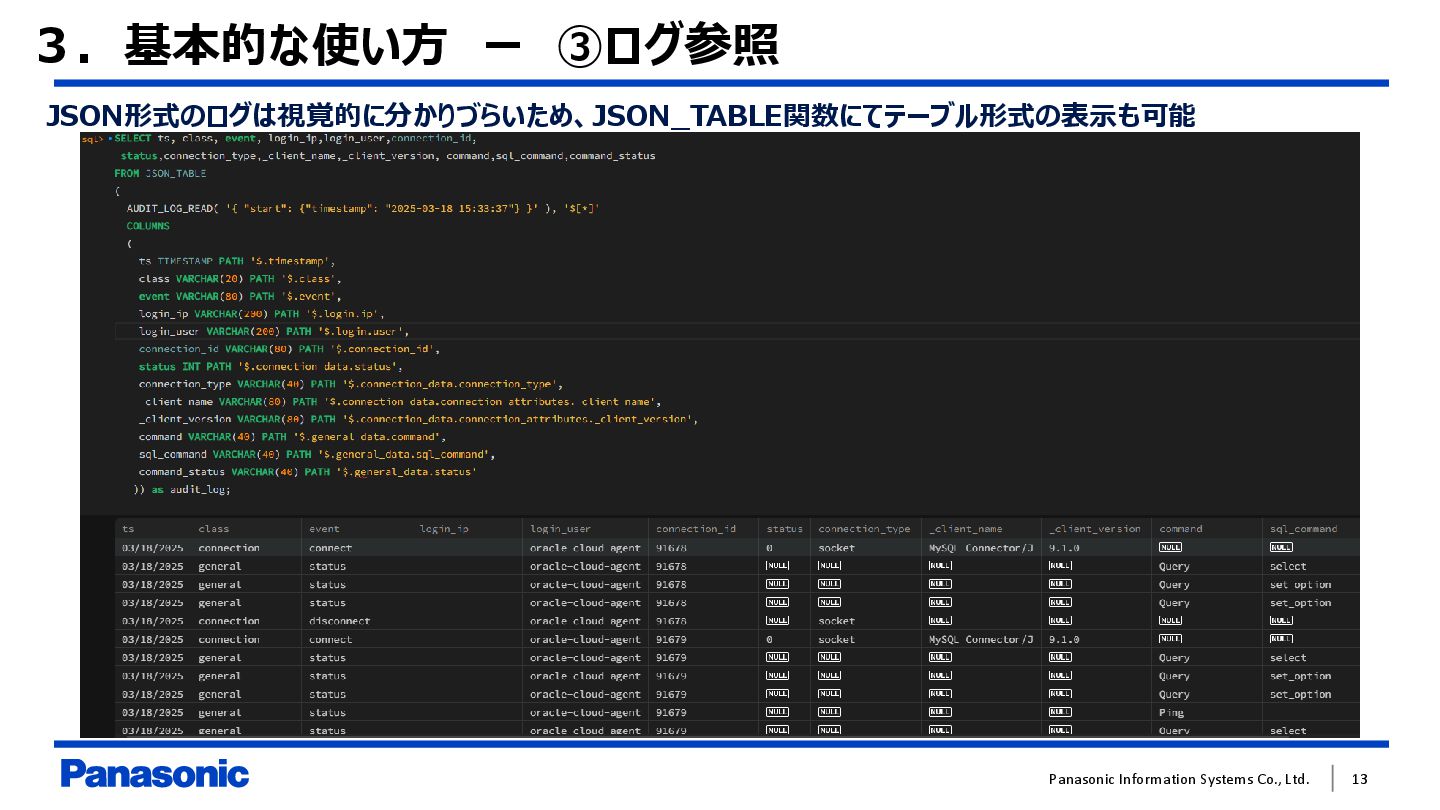This screenshot has height=810, width=1440.
Task: Click the sql_command column header
Action: pyautogui.click(x=1303, y=529)
